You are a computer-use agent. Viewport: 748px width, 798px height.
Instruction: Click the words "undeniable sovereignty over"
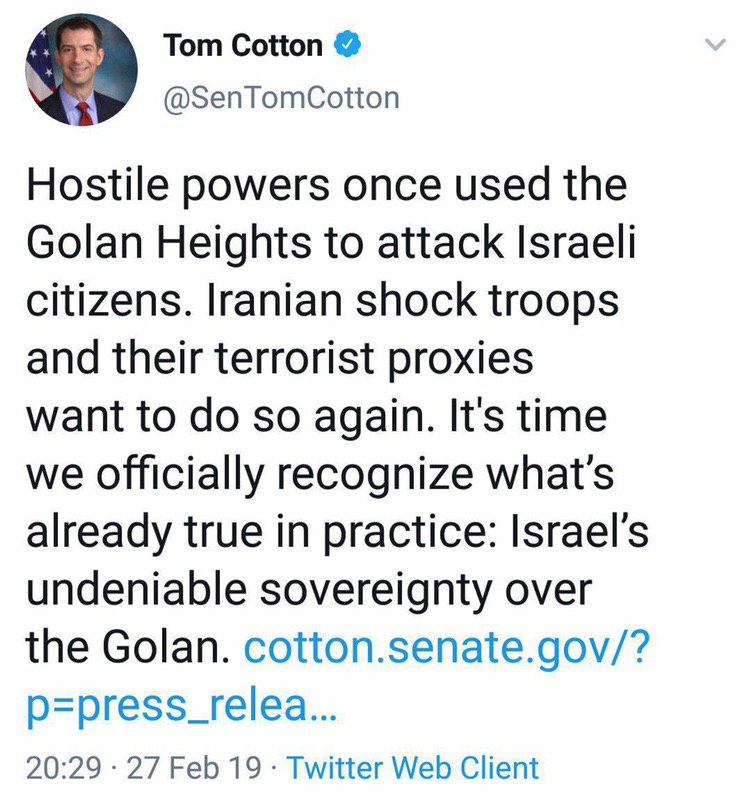(308, 592)
